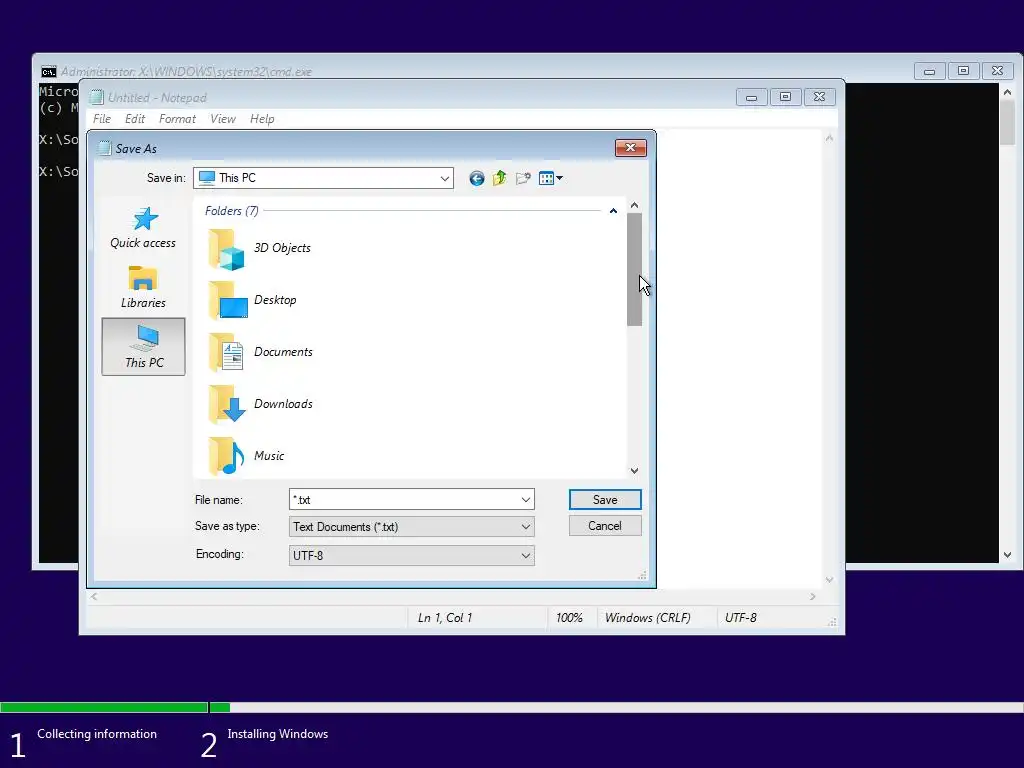The width and height of the screenshot is (1024, 768).
Task: Click the folder list scroll up arrow
Action: (x=634, y=205)
